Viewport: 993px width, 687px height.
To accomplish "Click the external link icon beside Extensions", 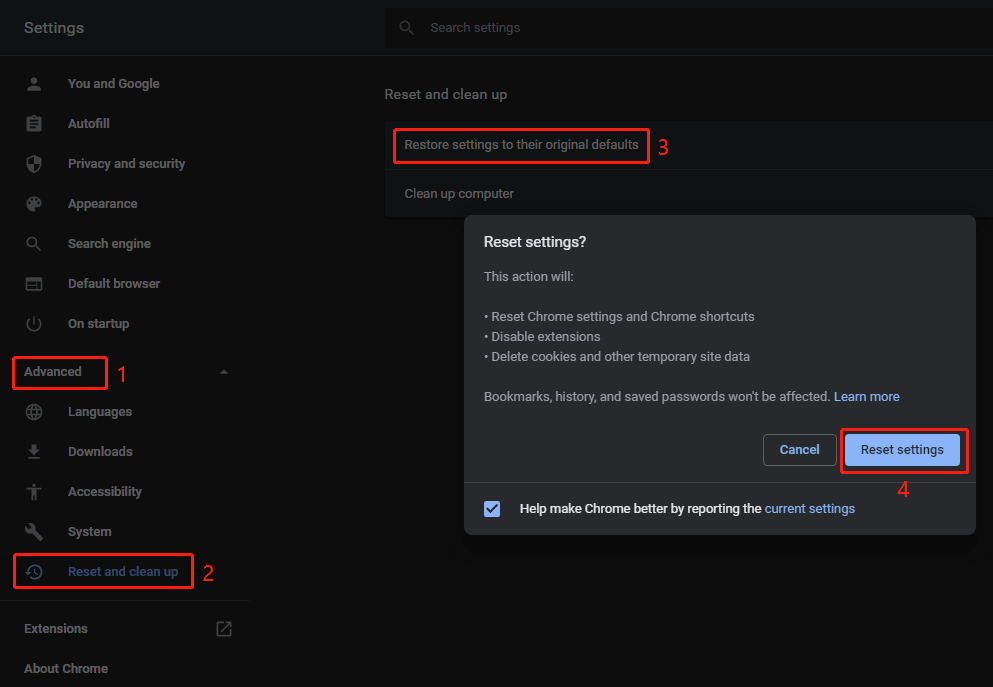I will pyautogui.click(x=224, y=629).
